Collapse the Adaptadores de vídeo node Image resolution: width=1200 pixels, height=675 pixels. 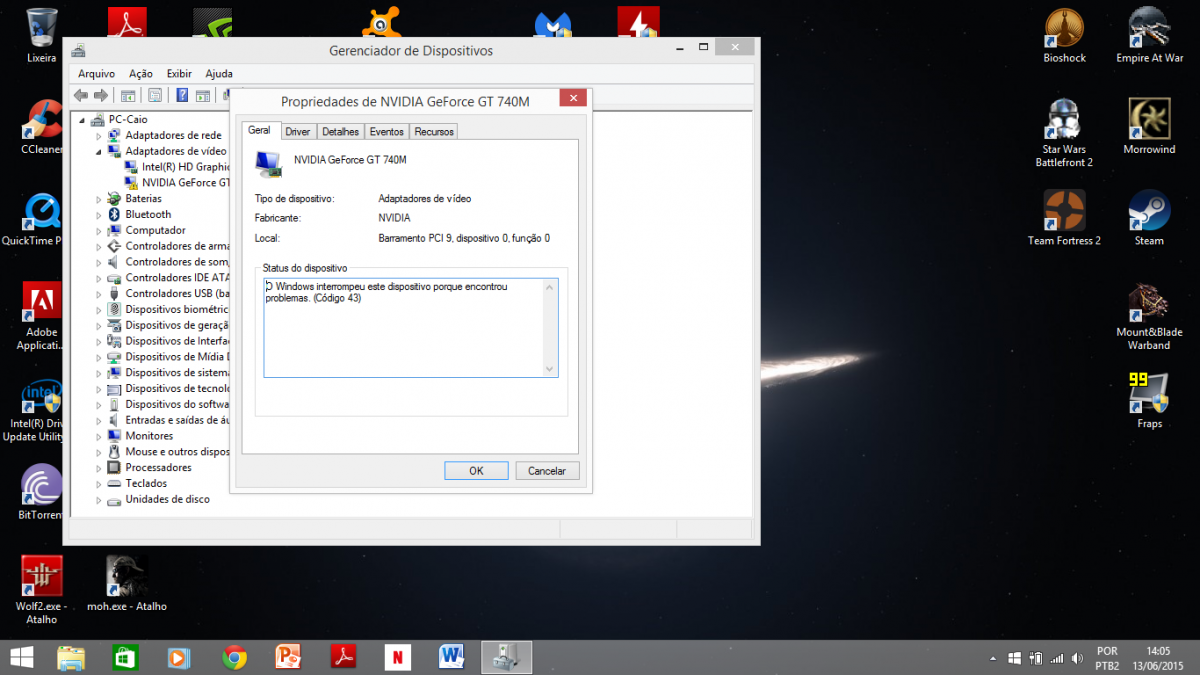click(x=99, y=151)
